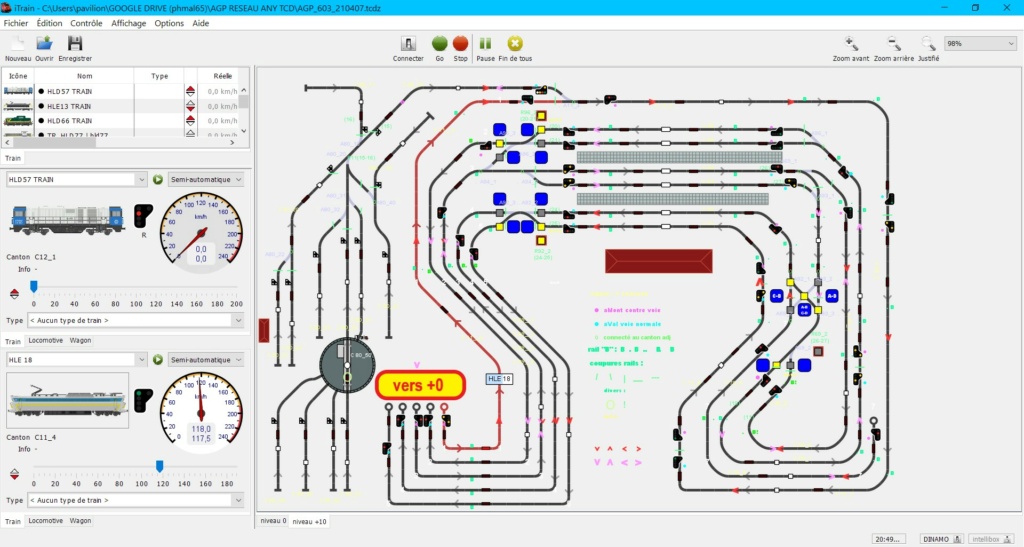Click the Justifié zoom-fit icon

click(x=928, y=44)
